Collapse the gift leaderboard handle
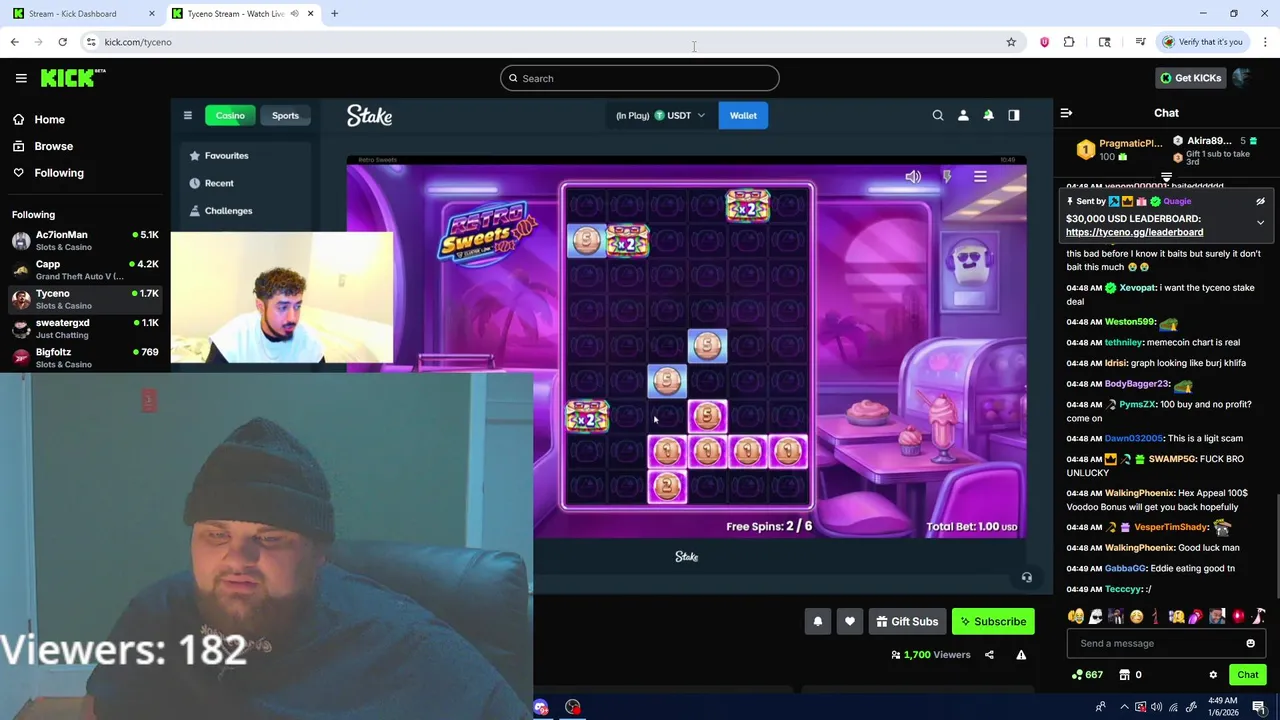 (1166, 177)
